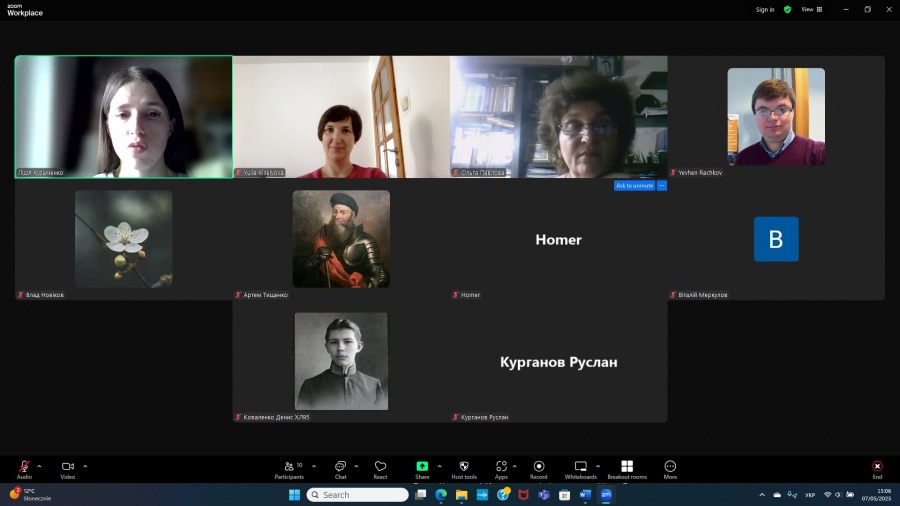Open the Participants panel

tap(289, 469)
